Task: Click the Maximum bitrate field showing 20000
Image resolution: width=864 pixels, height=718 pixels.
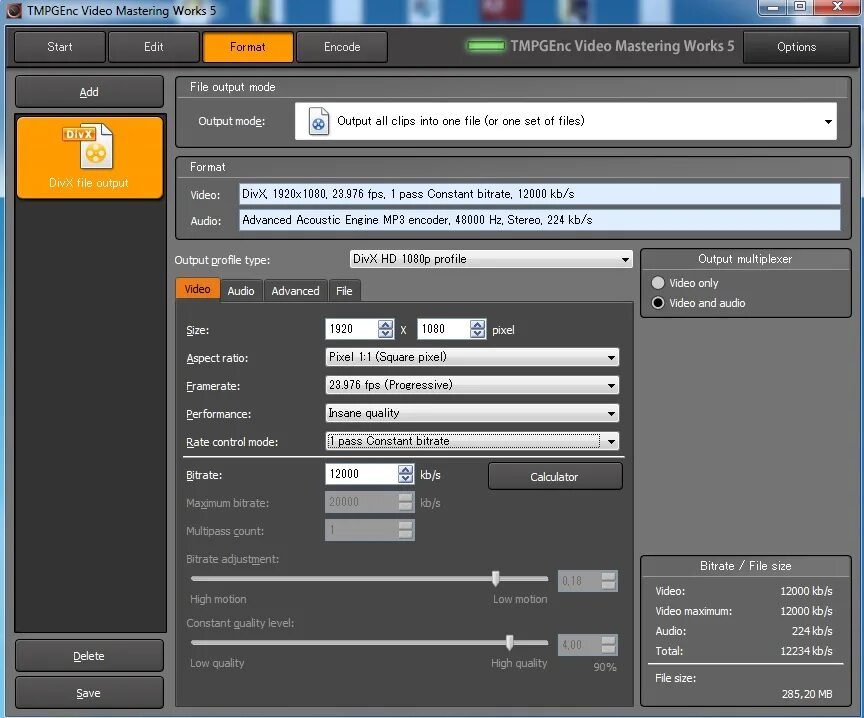Action: [361, 502]
